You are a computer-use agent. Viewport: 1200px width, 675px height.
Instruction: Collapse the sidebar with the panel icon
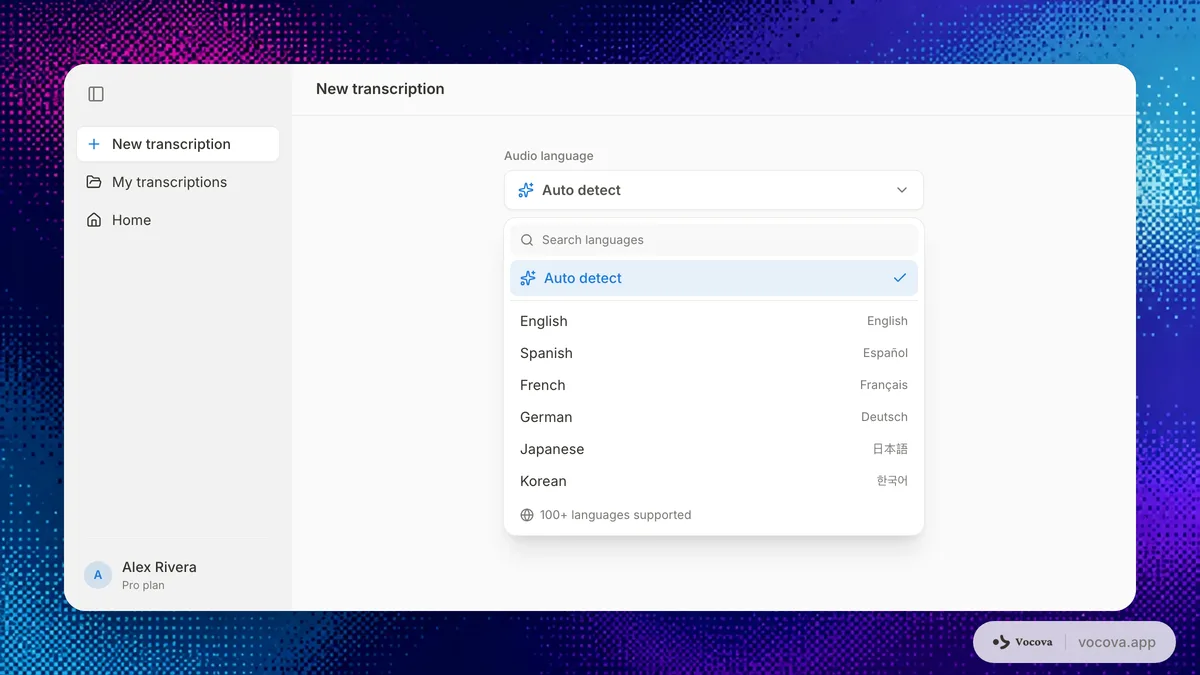click(x=96, y=94)
